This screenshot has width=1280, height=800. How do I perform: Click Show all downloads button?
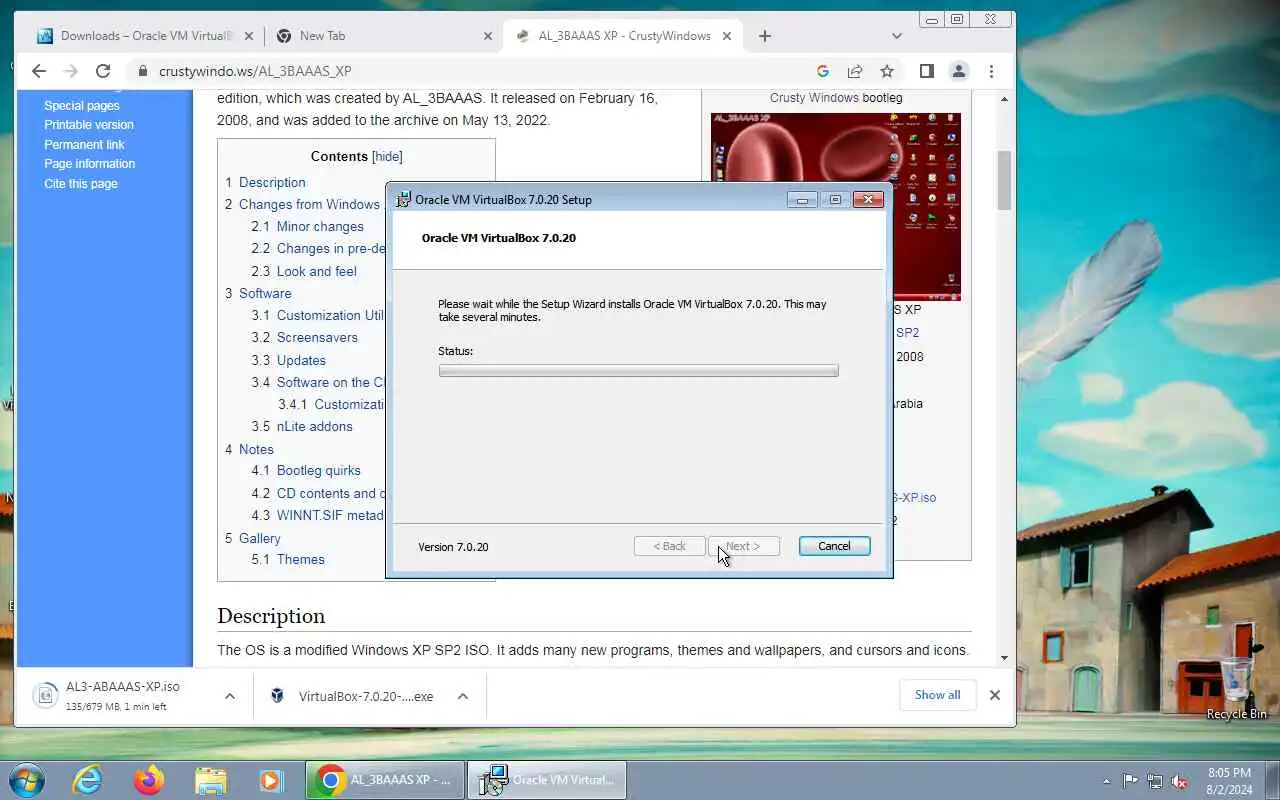[x=937, y=695]
